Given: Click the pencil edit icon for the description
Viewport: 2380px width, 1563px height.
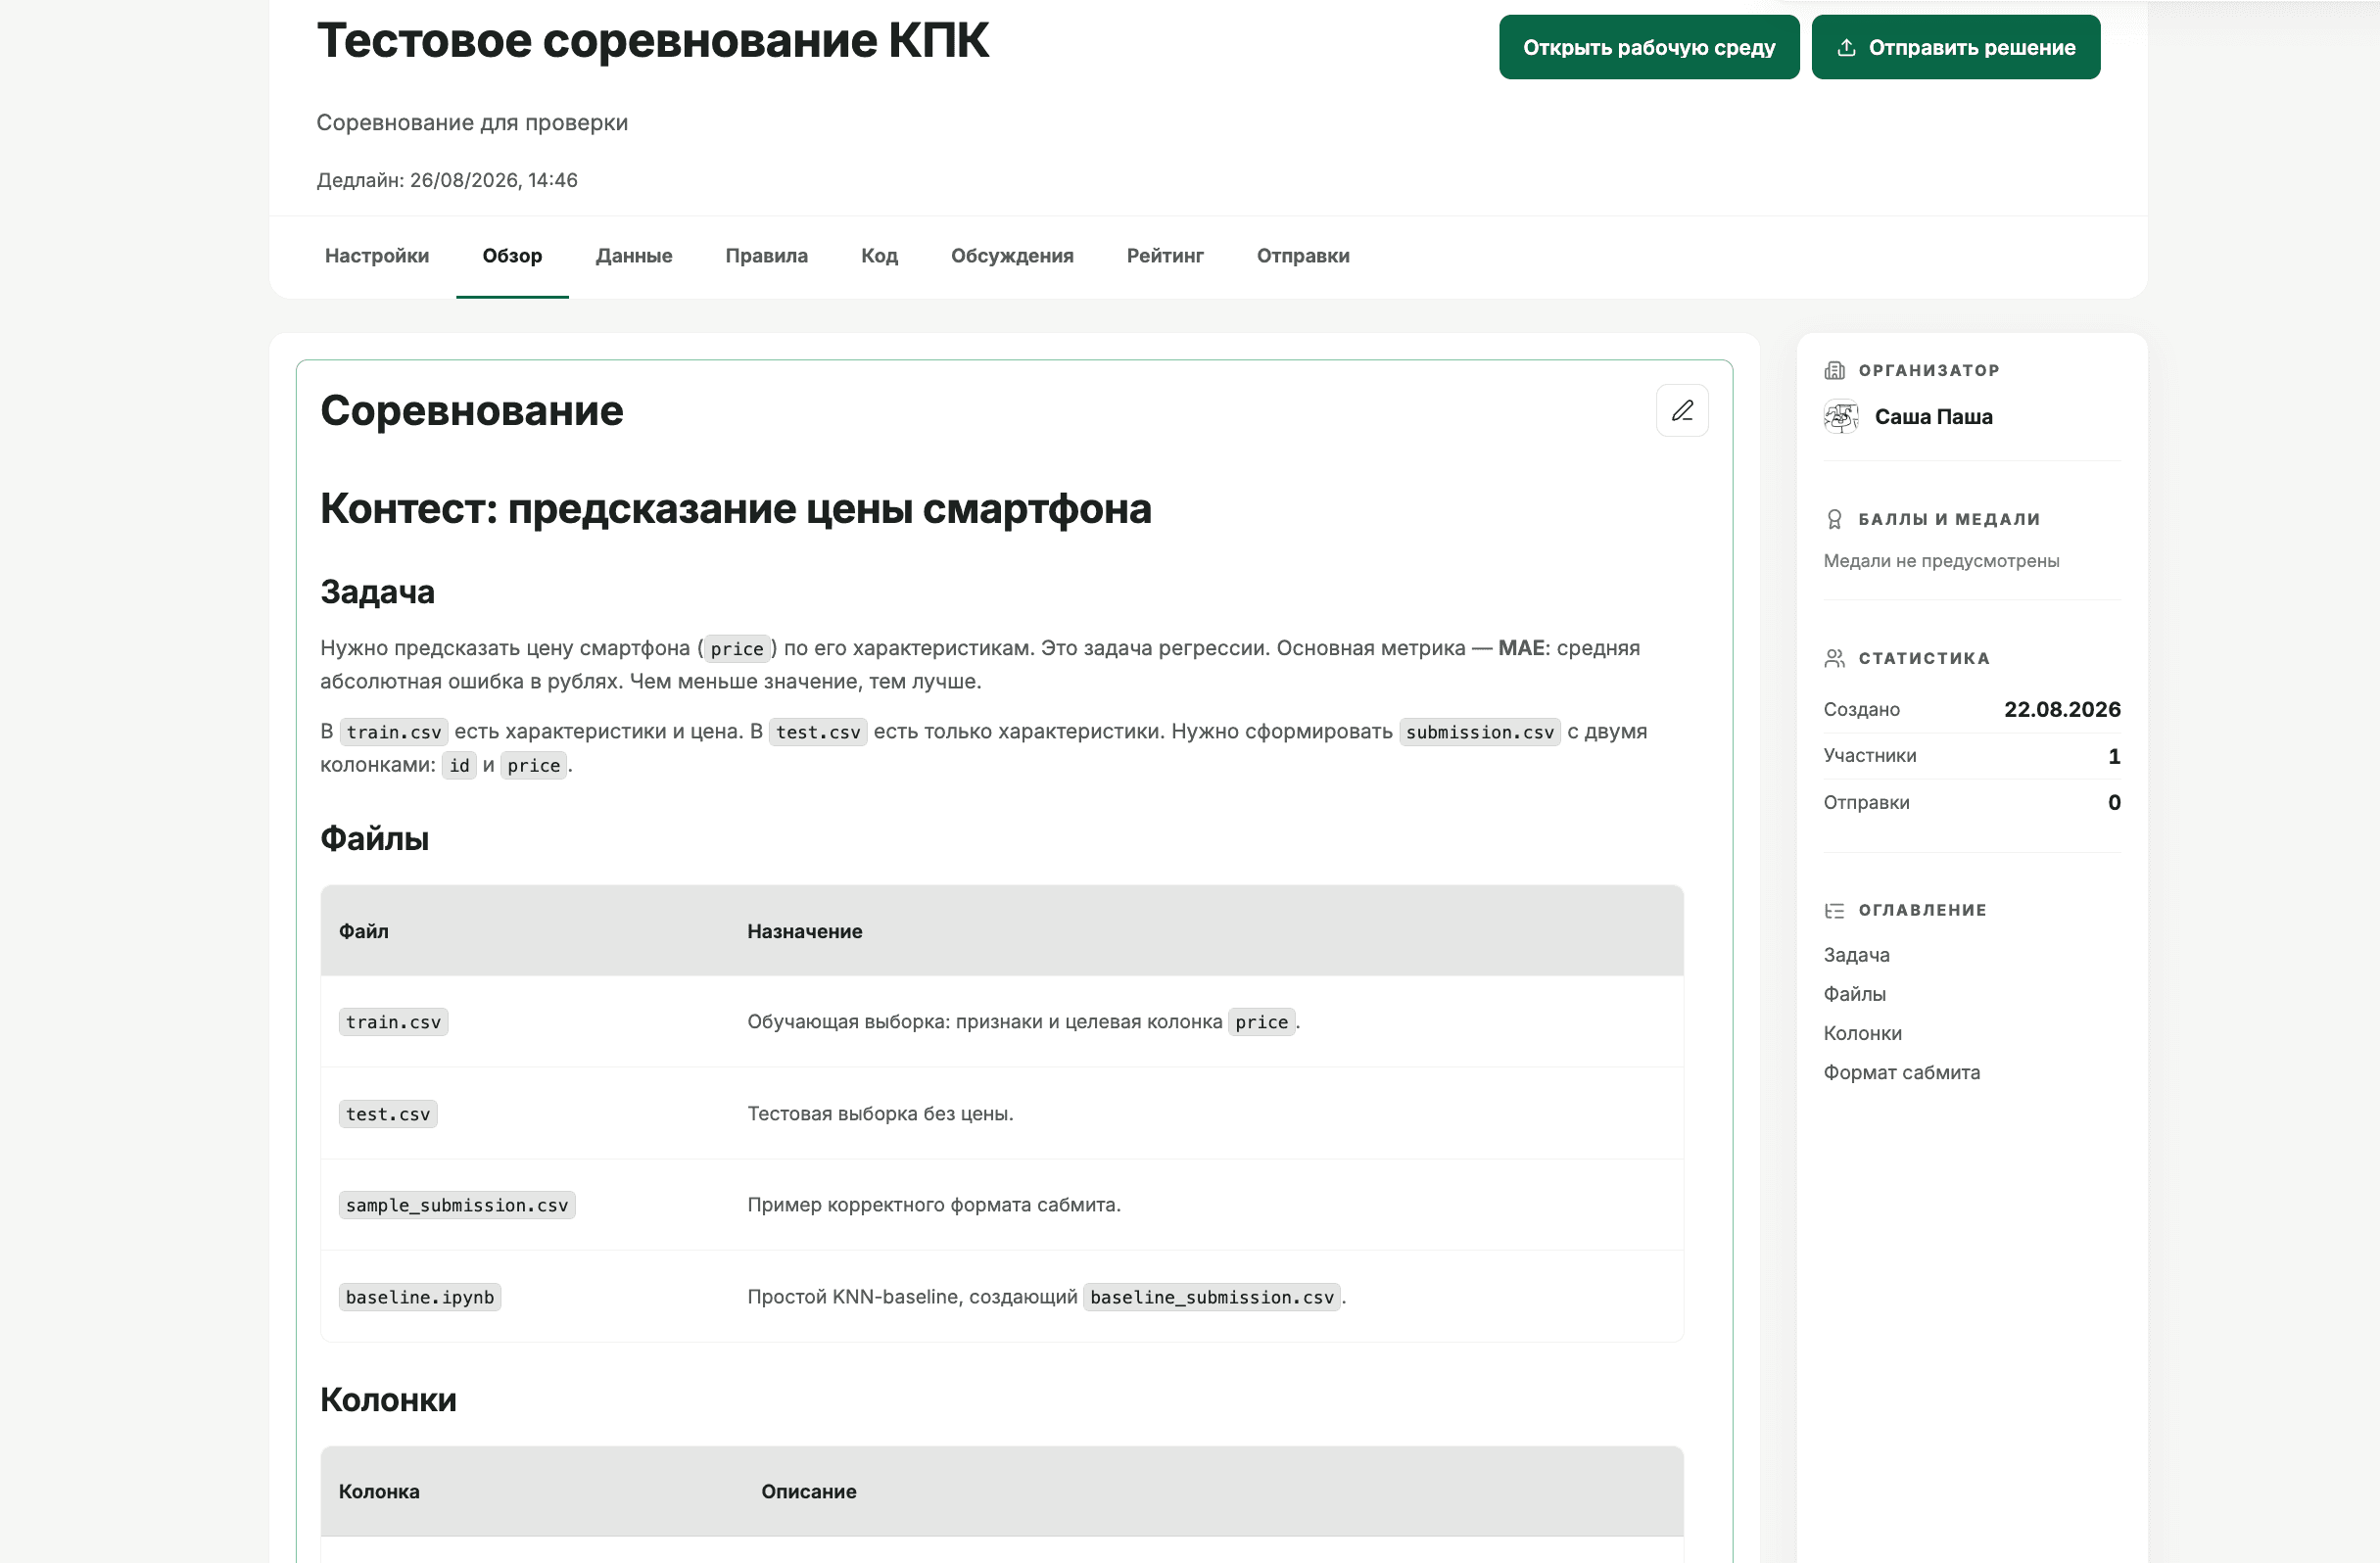Looking at the screenshot, I should (x=1682, y=410).
